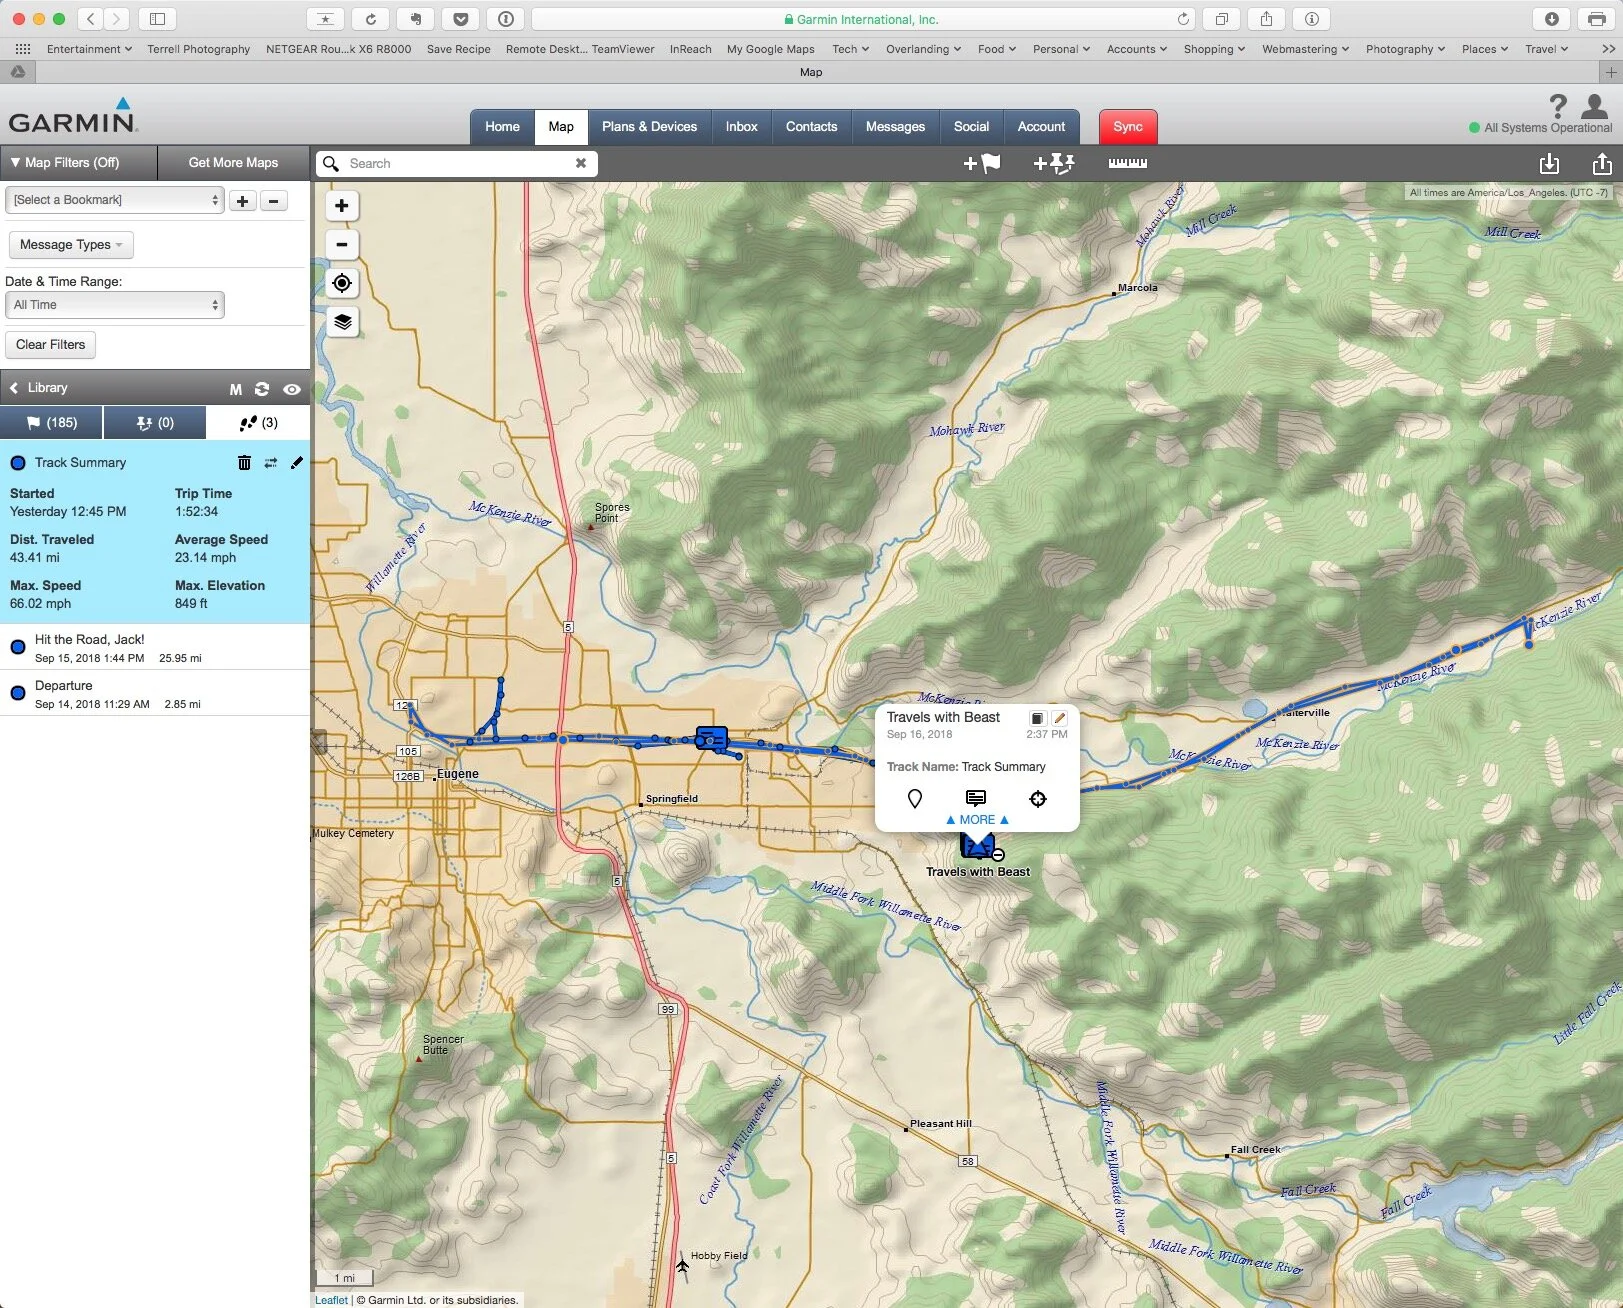This screenshot has width=1623, height=1308.
Task: Expand MORE options in the popup
Action: pos(977,819)
